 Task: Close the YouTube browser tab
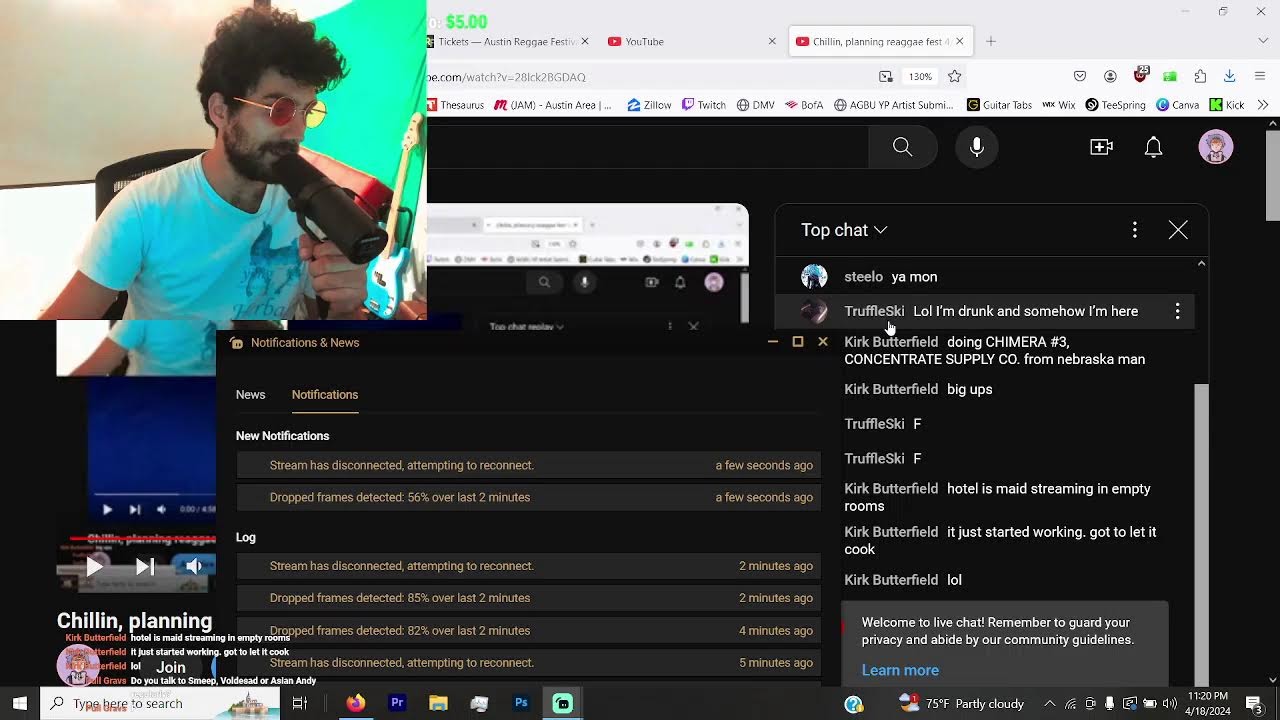coord(772,41)
